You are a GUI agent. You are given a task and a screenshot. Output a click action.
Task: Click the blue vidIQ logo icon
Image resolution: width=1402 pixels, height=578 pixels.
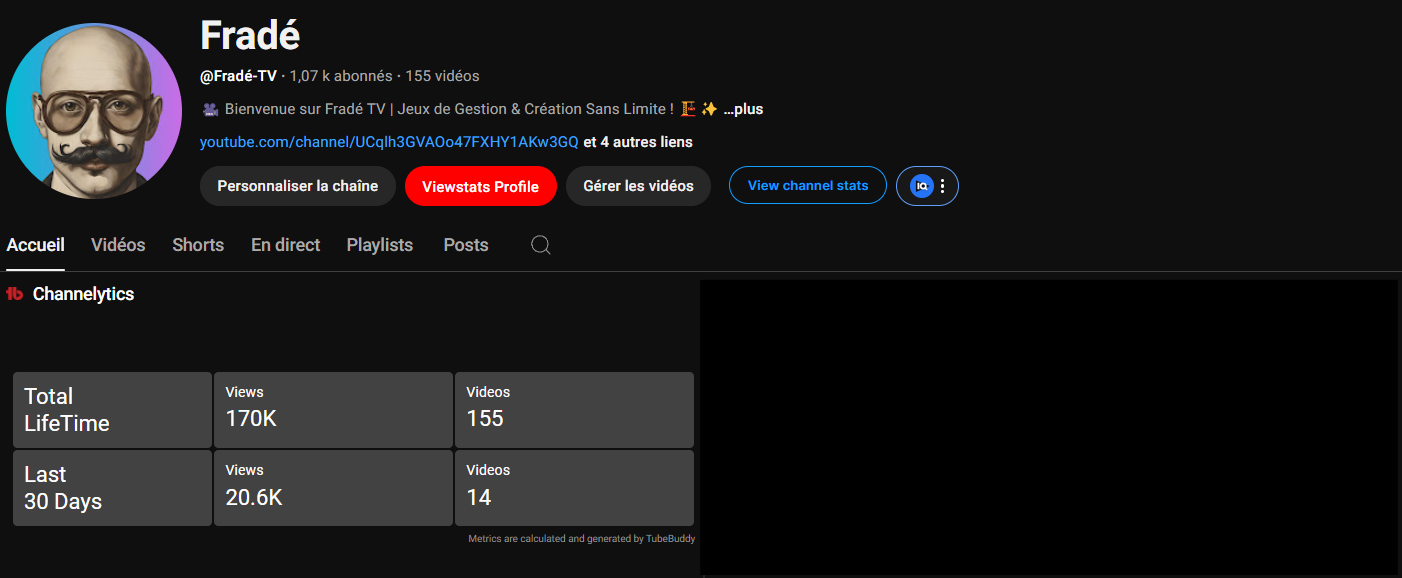(922, 186)
